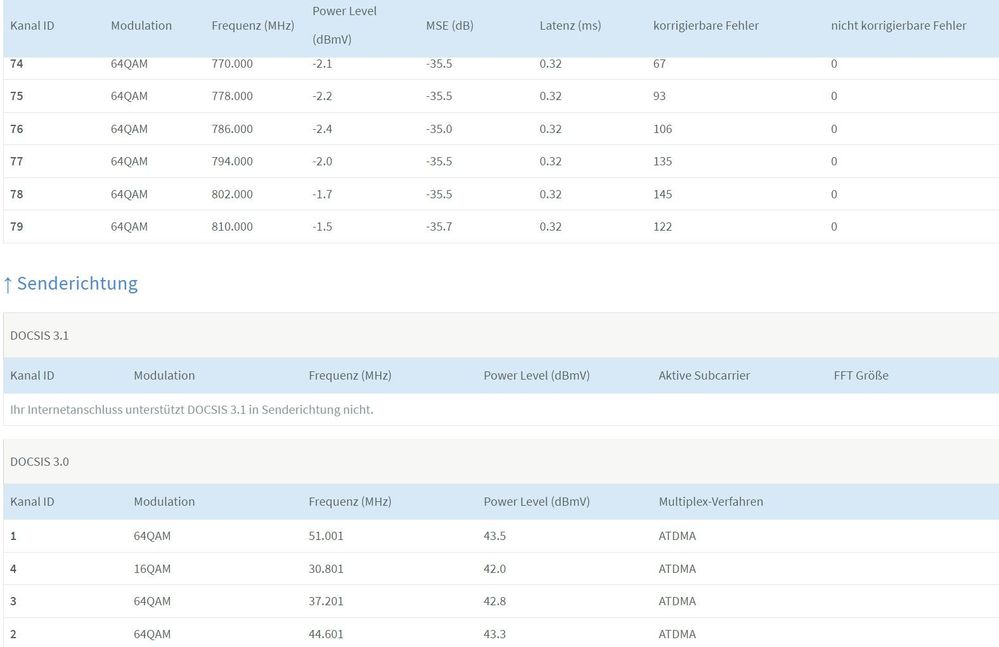Viewport: 999px width, 647px height.
Task: Click power level -2.2 value
Action: click(x=322, y=96)
